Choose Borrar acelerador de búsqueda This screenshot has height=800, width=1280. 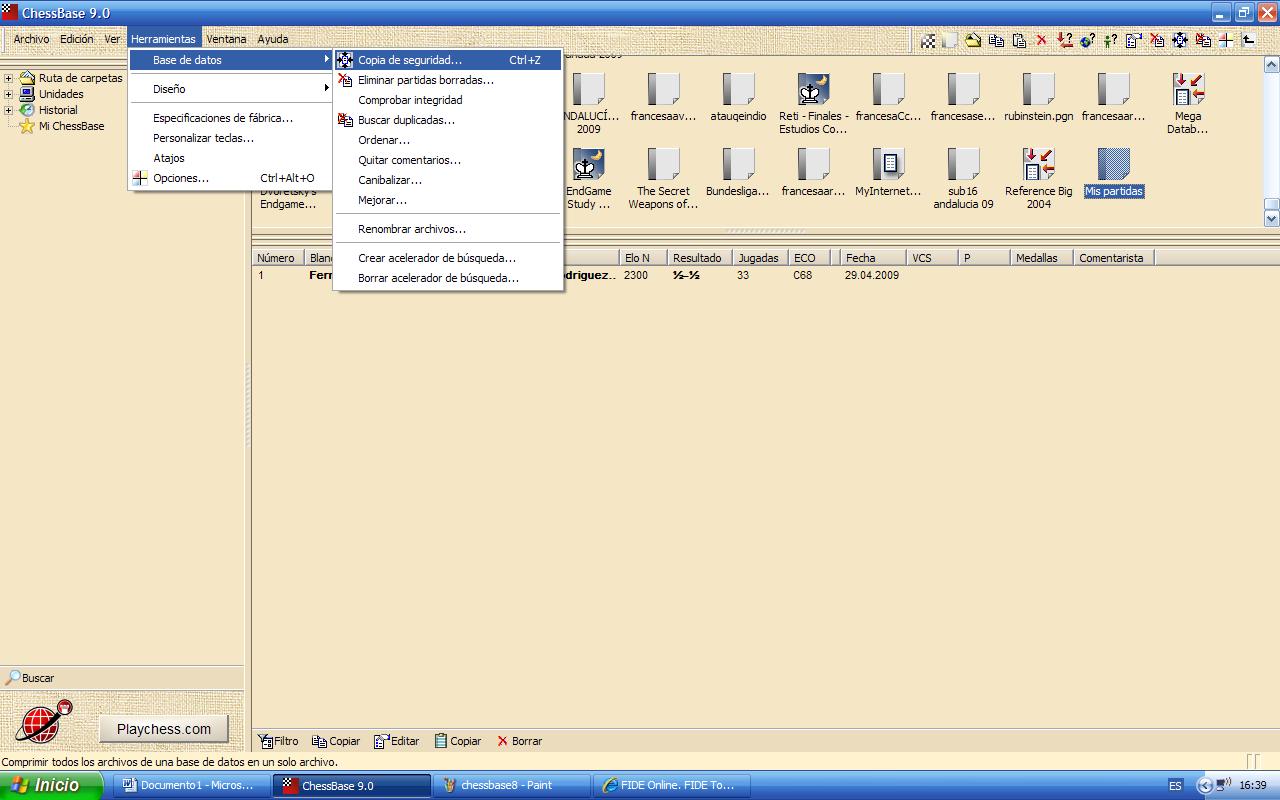click(448, 278)
